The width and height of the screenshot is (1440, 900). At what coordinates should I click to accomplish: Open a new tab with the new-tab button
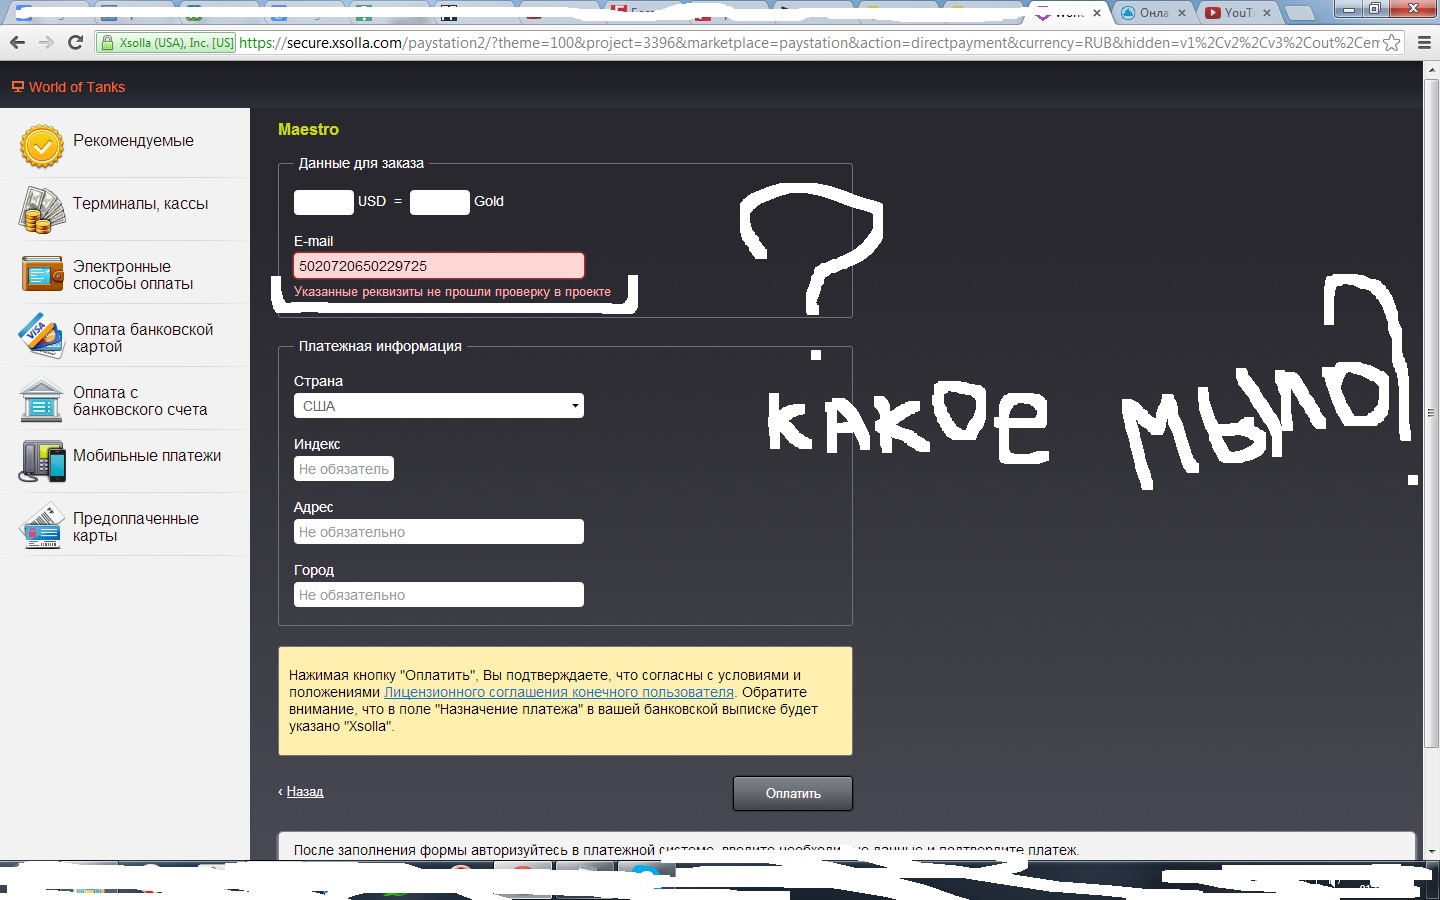coord(1299,13)
